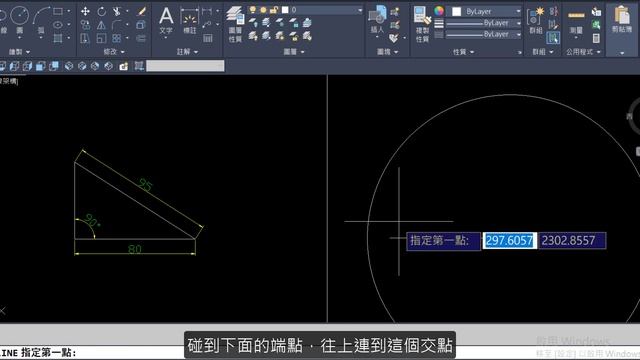This screenshot has height=360, width=640.
Task: Activate the Scale tool
Action: pos(102,38)
